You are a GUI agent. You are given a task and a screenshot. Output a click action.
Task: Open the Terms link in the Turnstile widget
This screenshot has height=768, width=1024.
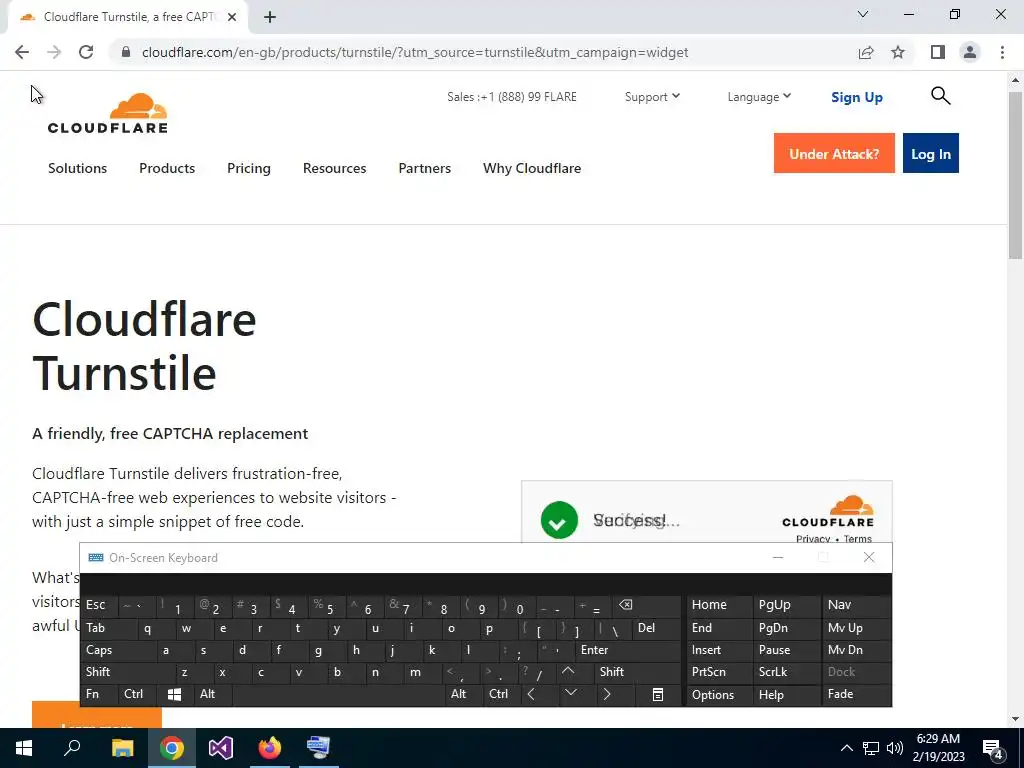coord(857,538)
